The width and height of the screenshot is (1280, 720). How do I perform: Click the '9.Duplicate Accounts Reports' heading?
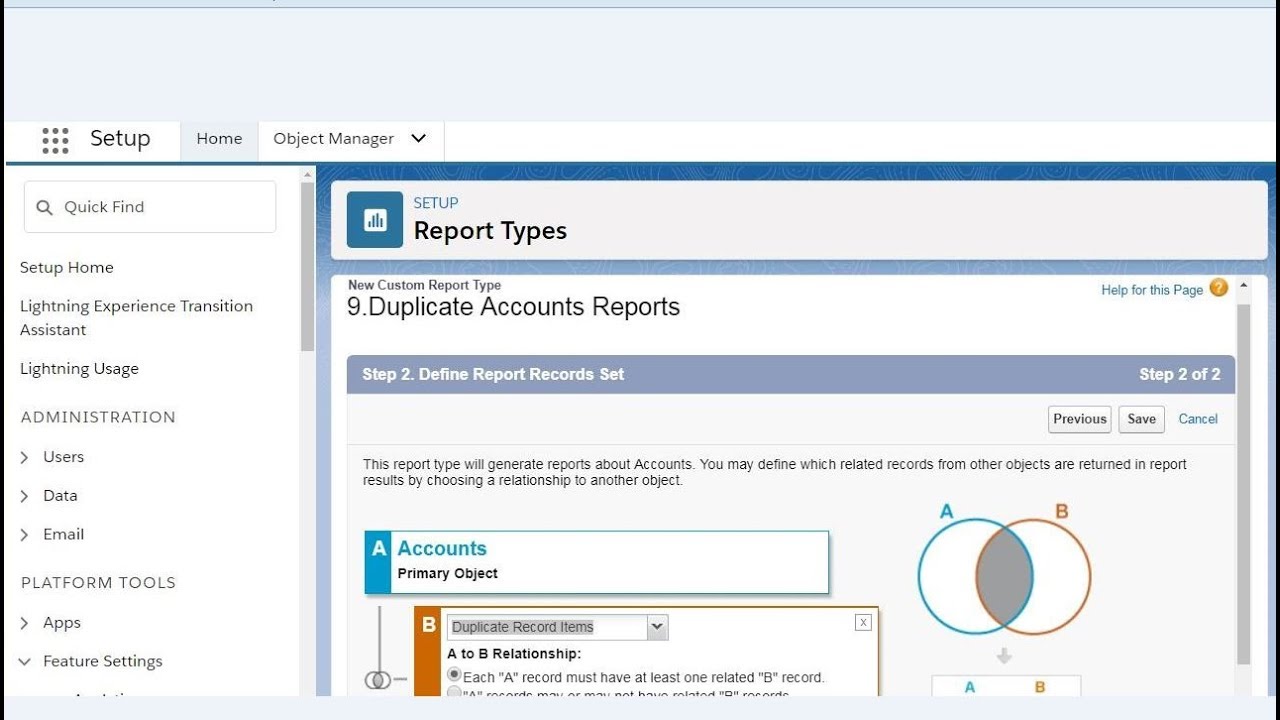pyautogui.click(x=513, y=307)
